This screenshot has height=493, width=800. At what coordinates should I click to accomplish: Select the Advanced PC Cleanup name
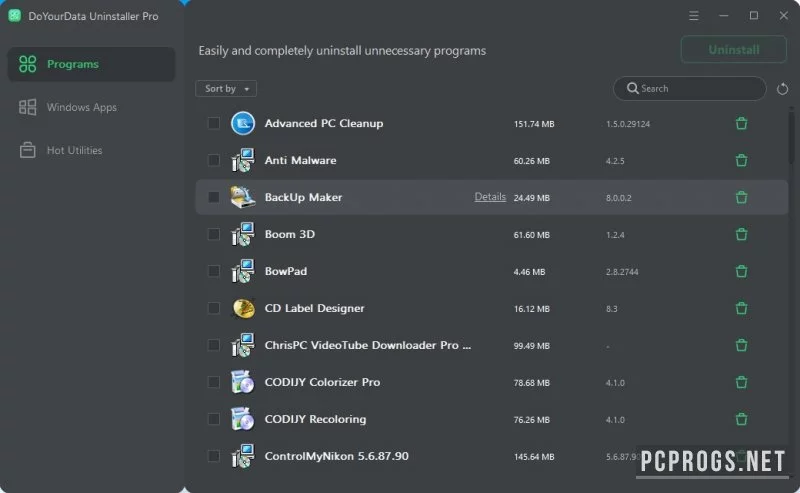pos(324,124)
